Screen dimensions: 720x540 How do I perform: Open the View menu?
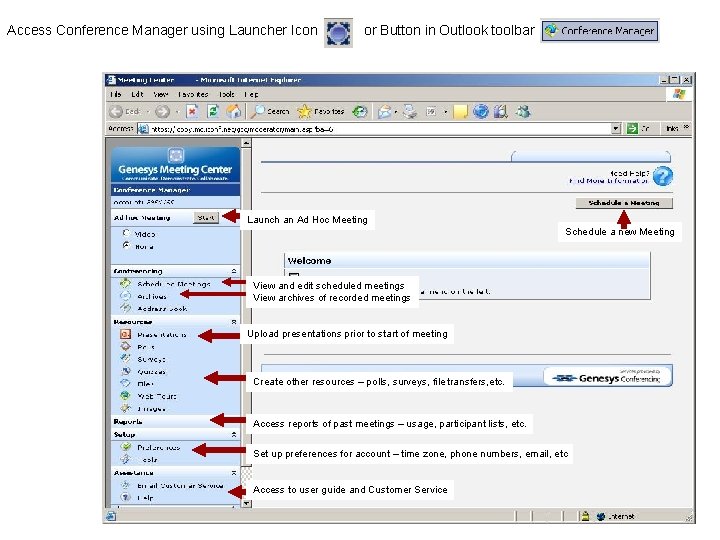160,94
